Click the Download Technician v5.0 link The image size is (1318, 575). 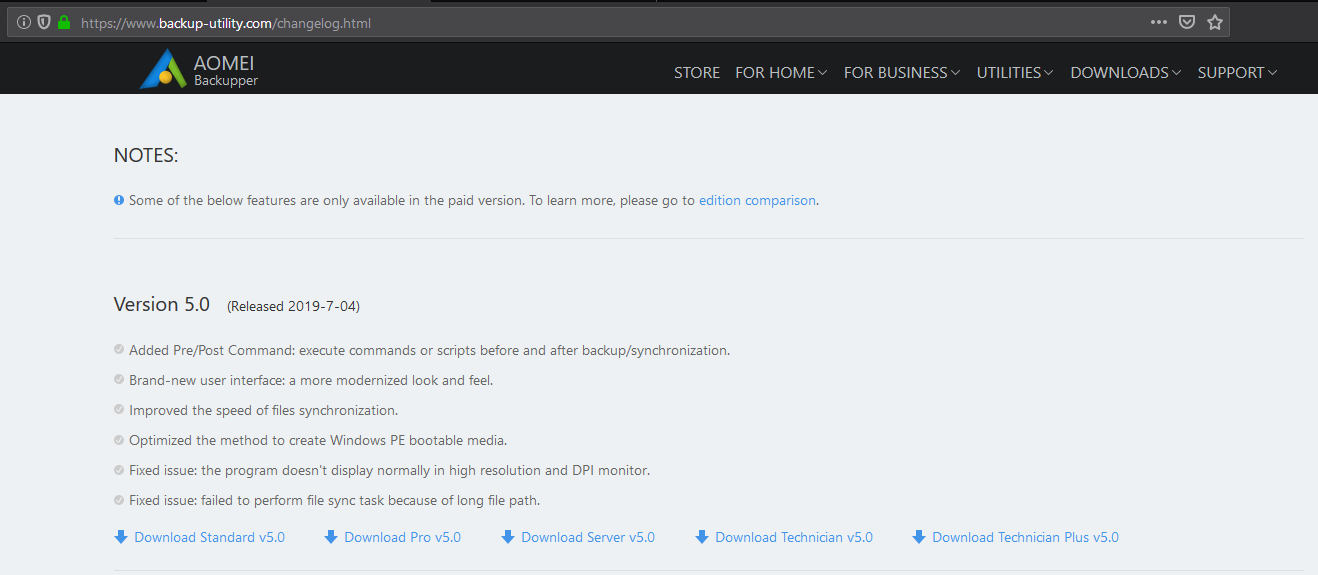(x=794, y=537)
